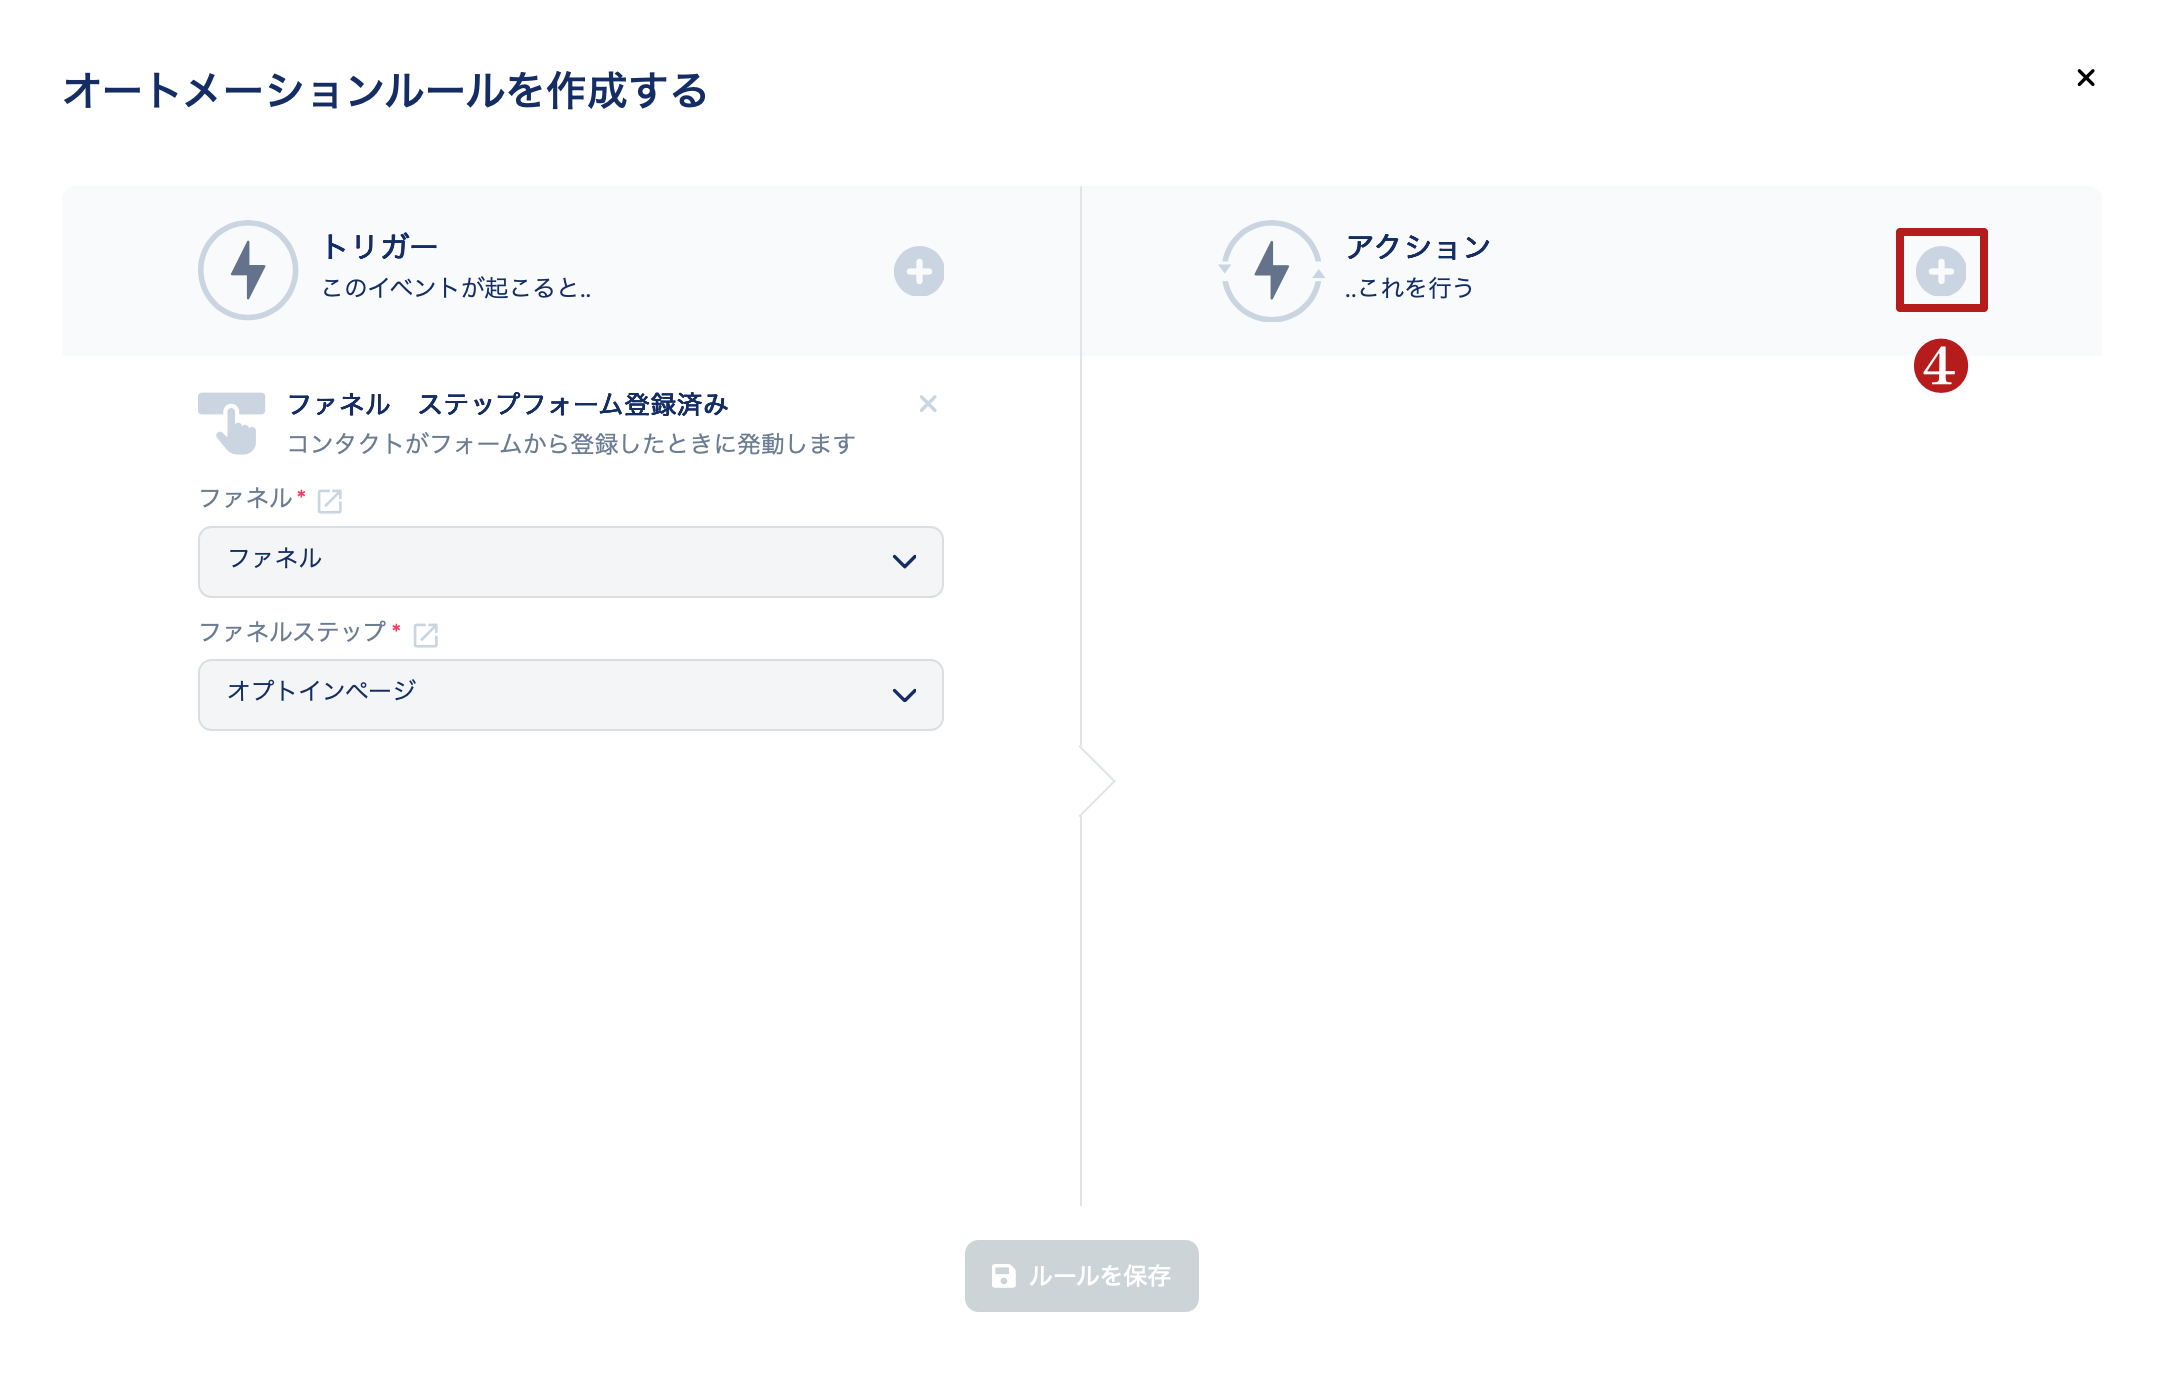This screenshot has width=2164, height=1376.
Task: Click the trigger lightning bolt icon
Action: [248, 270]
